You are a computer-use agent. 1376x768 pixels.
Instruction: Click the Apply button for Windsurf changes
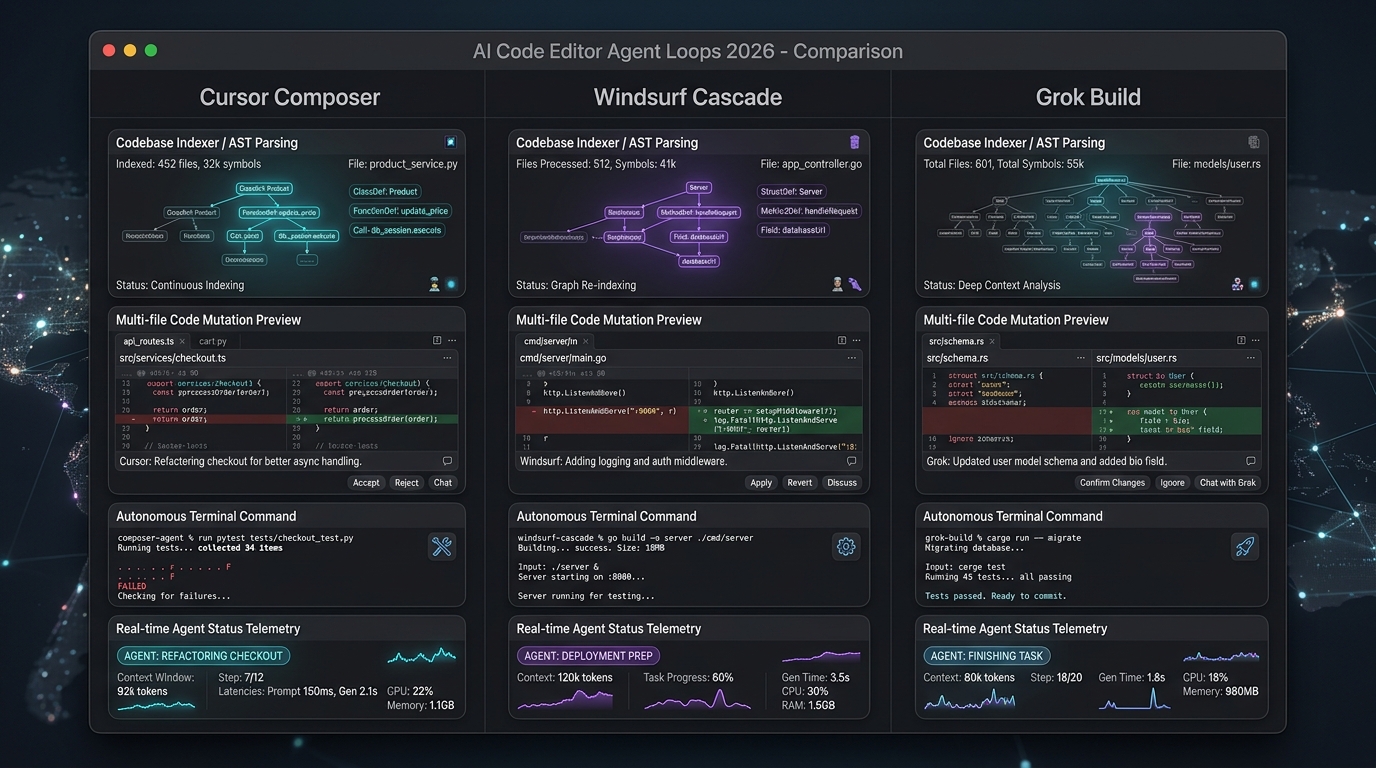coord(761,482)
